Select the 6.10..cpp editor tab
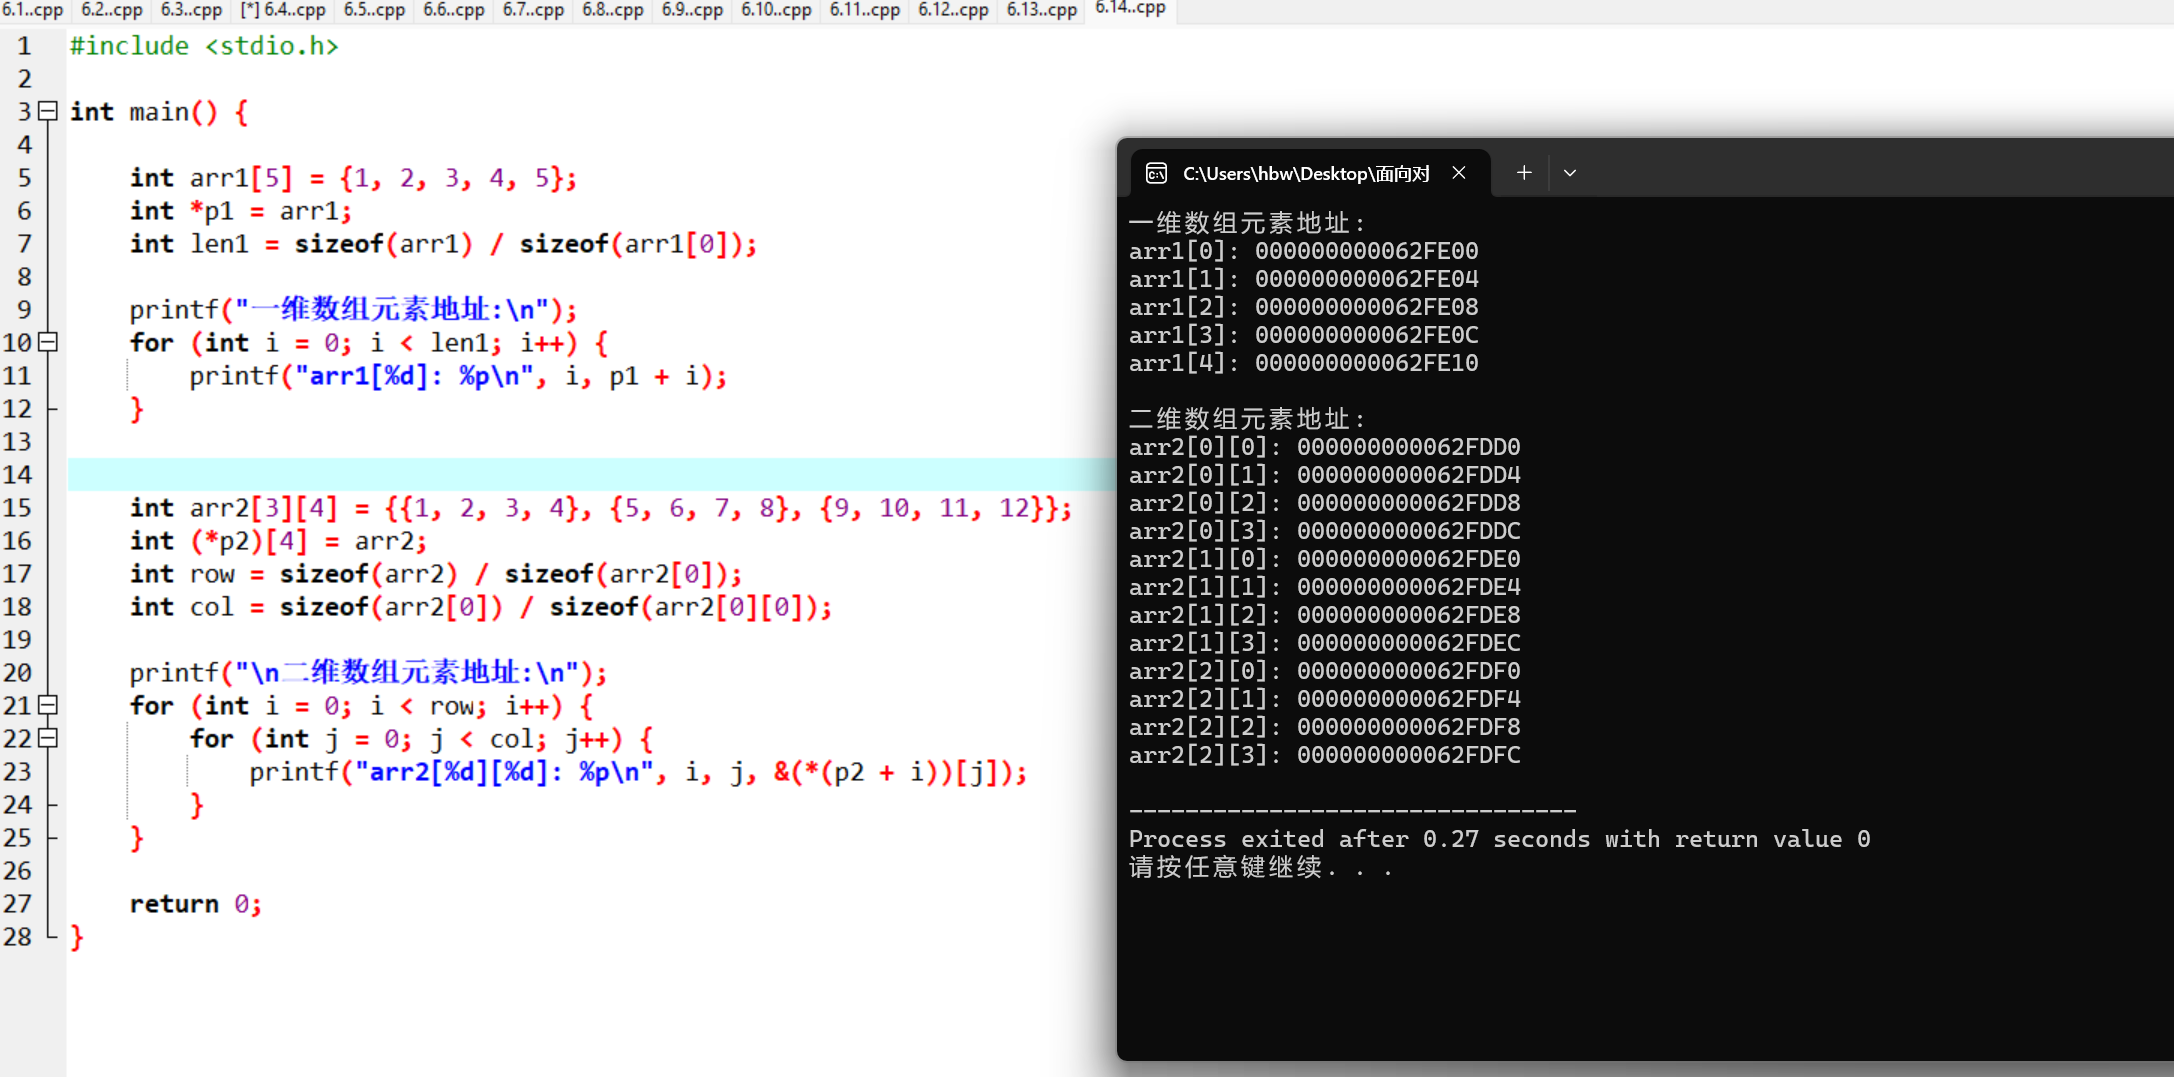The height and width of the screenshot is (1077, 2174). coord(776,10)
